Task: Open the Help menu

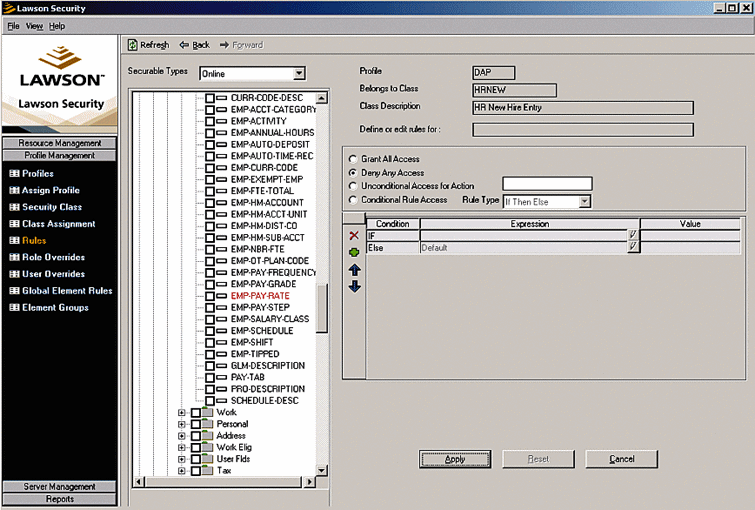Action: (57, 26)
